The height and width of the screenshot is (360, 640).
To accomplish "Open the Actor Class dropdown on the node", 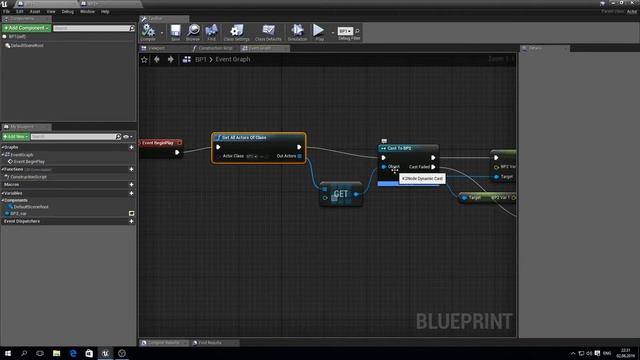I will [x=252, y=156].
